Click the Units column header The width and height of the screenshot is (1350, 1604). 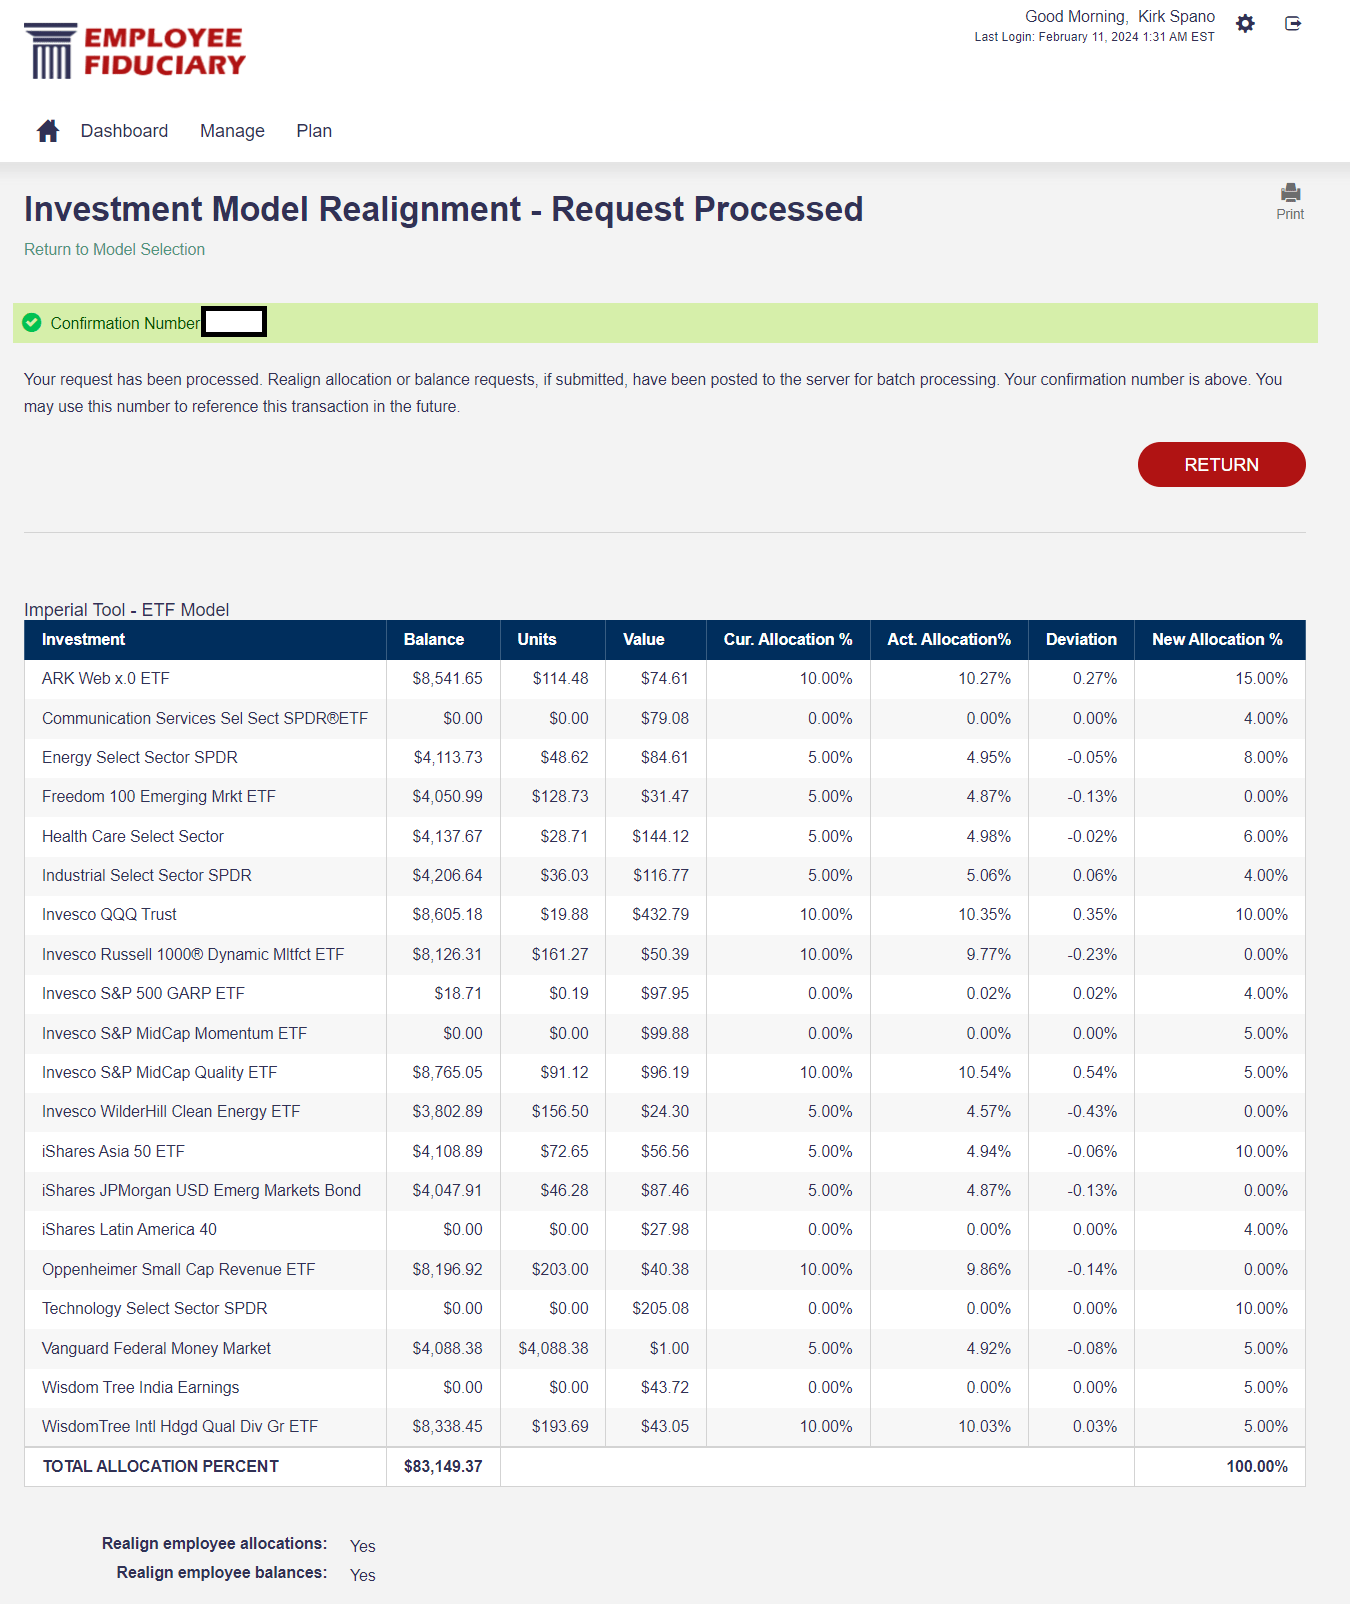click(553, 640)
